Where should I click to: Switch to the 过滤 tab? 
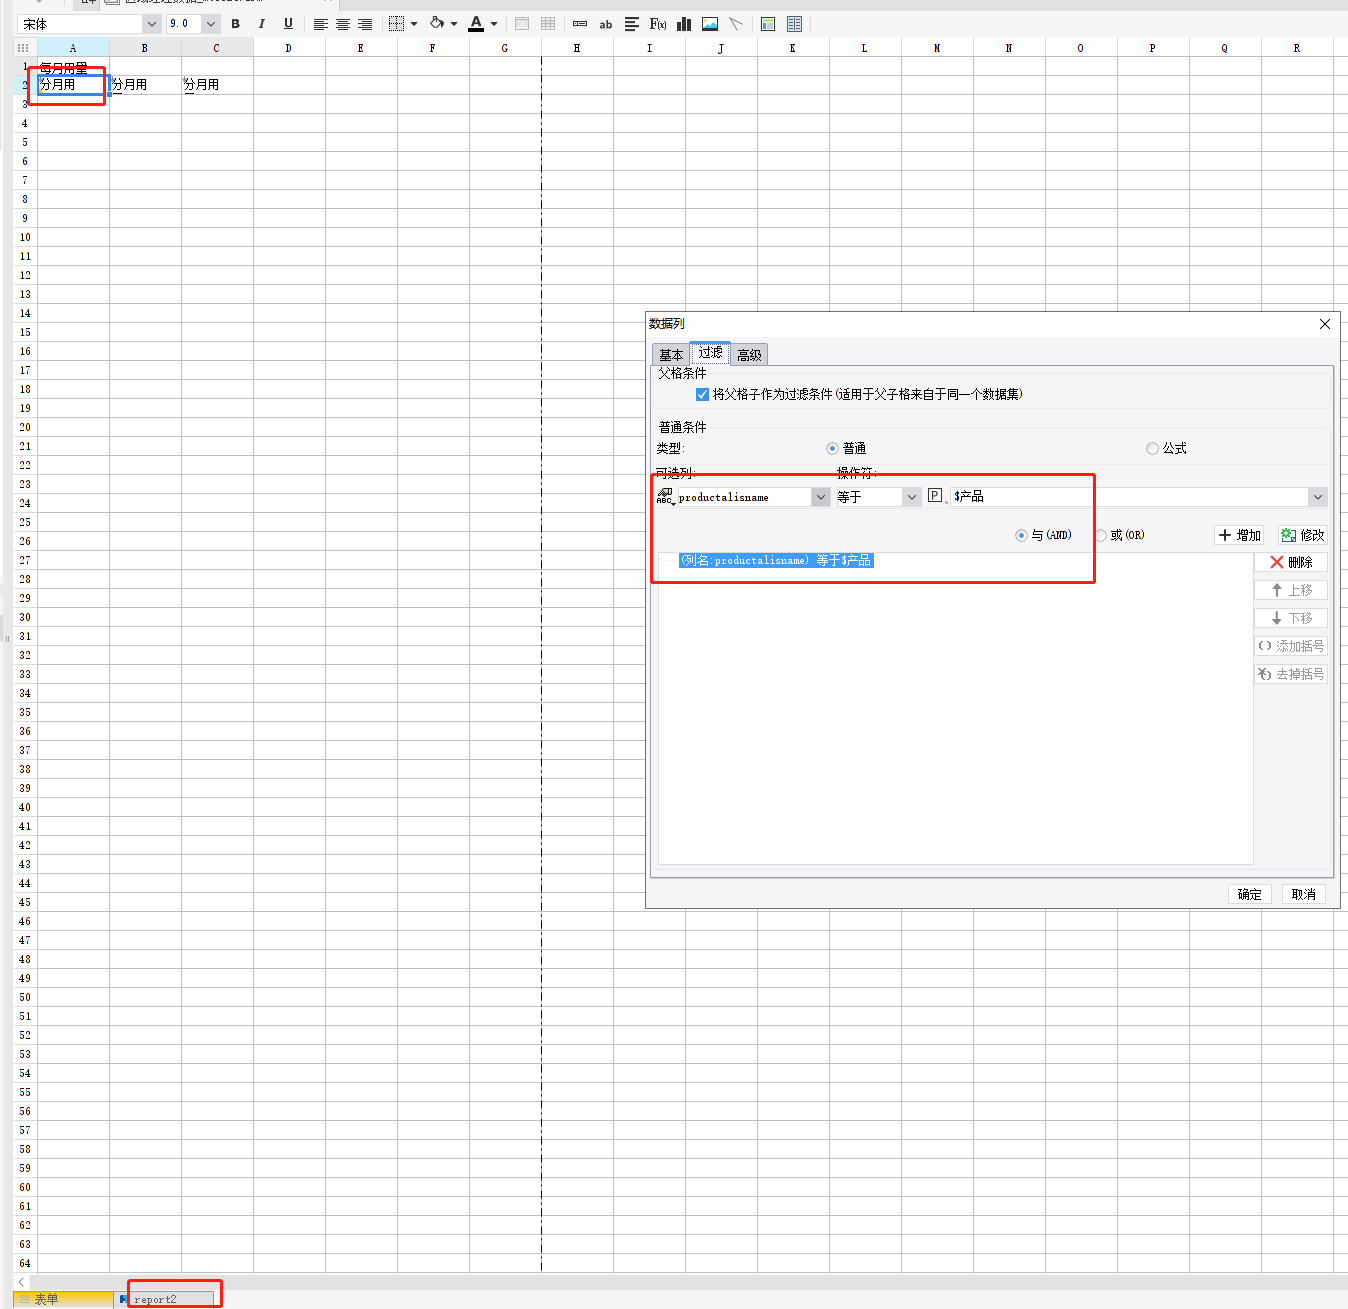[x=710, y=353]
